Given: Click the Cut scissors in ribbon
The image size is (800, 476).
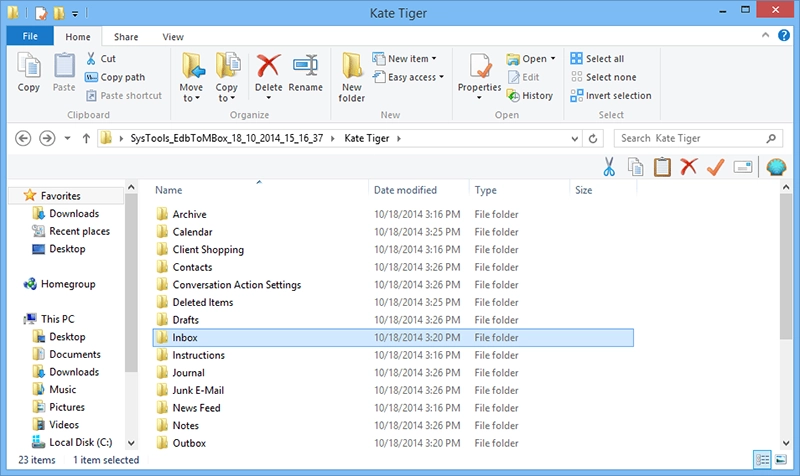Looking at the screenshot, I should 91,58.
